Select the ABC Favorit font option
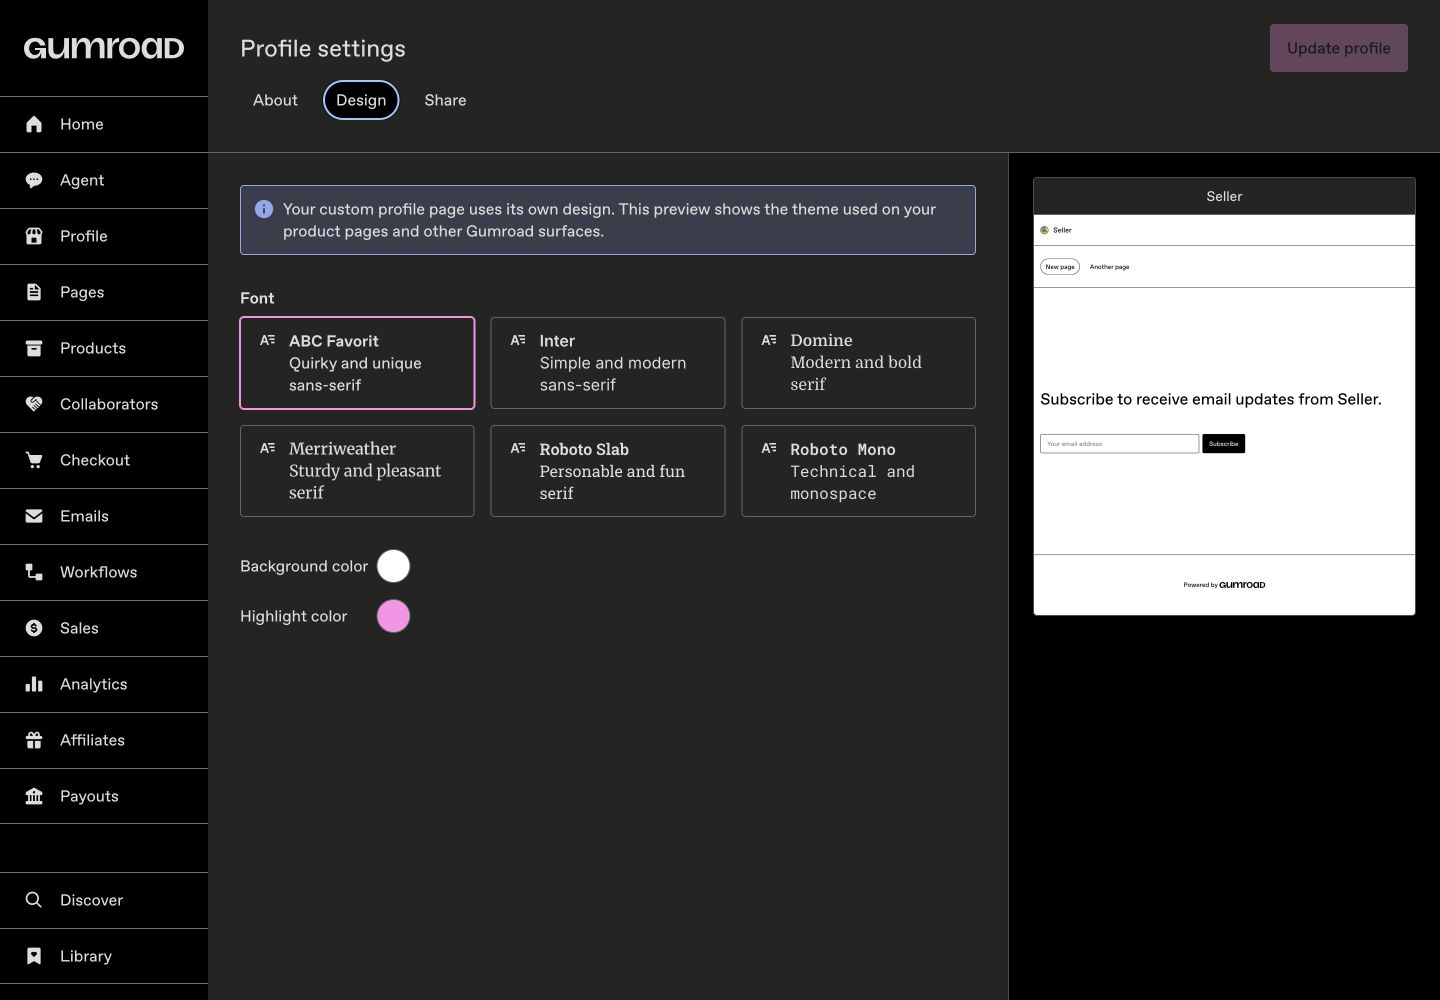The image size is (1440, 1000). coord(357,363)
